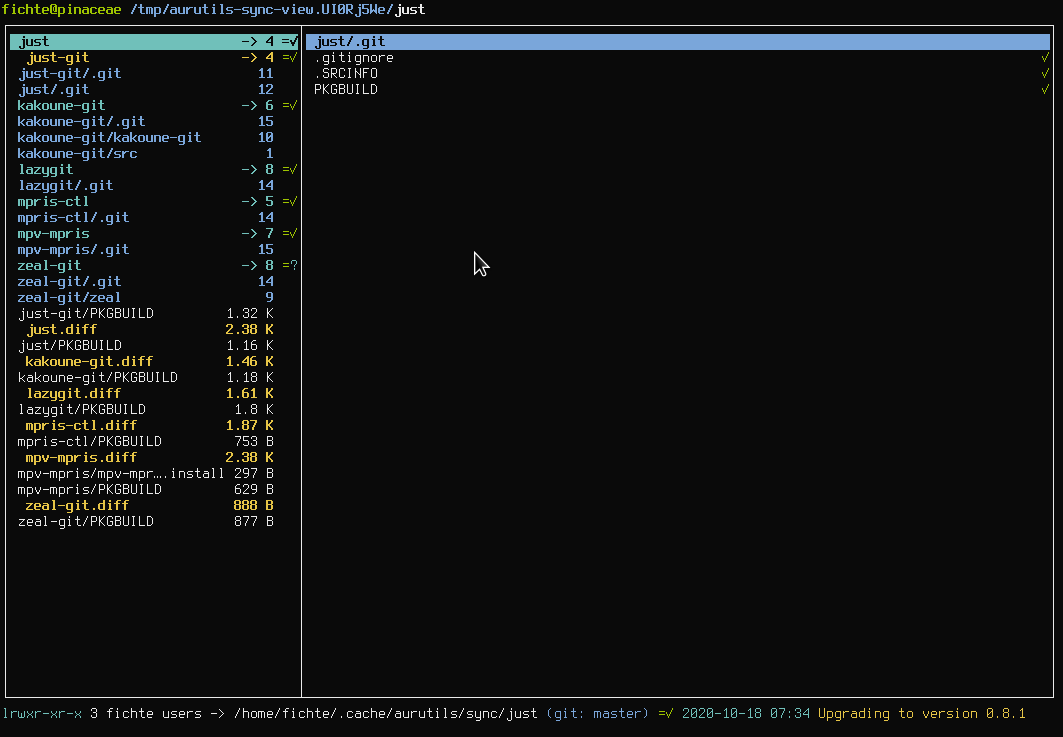Select the 'just-git' directory entry
The image size is (1063, 737).
154,58
